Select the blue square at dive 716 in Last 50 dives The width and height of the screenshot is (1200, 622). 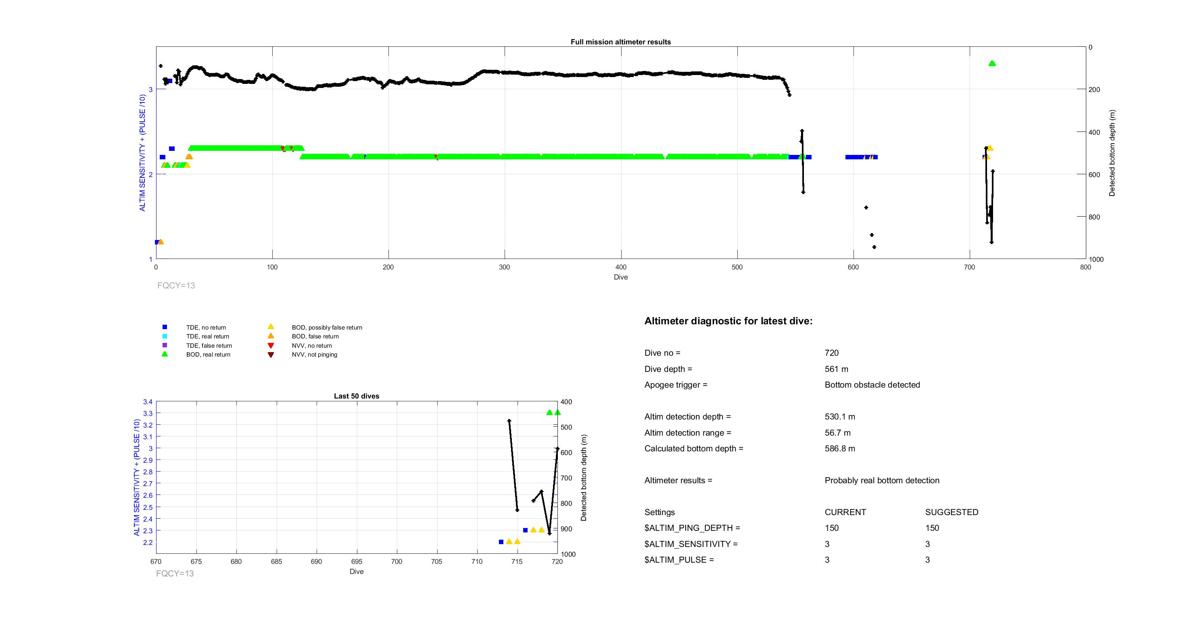pyautogui.click(x=525, y=530)
